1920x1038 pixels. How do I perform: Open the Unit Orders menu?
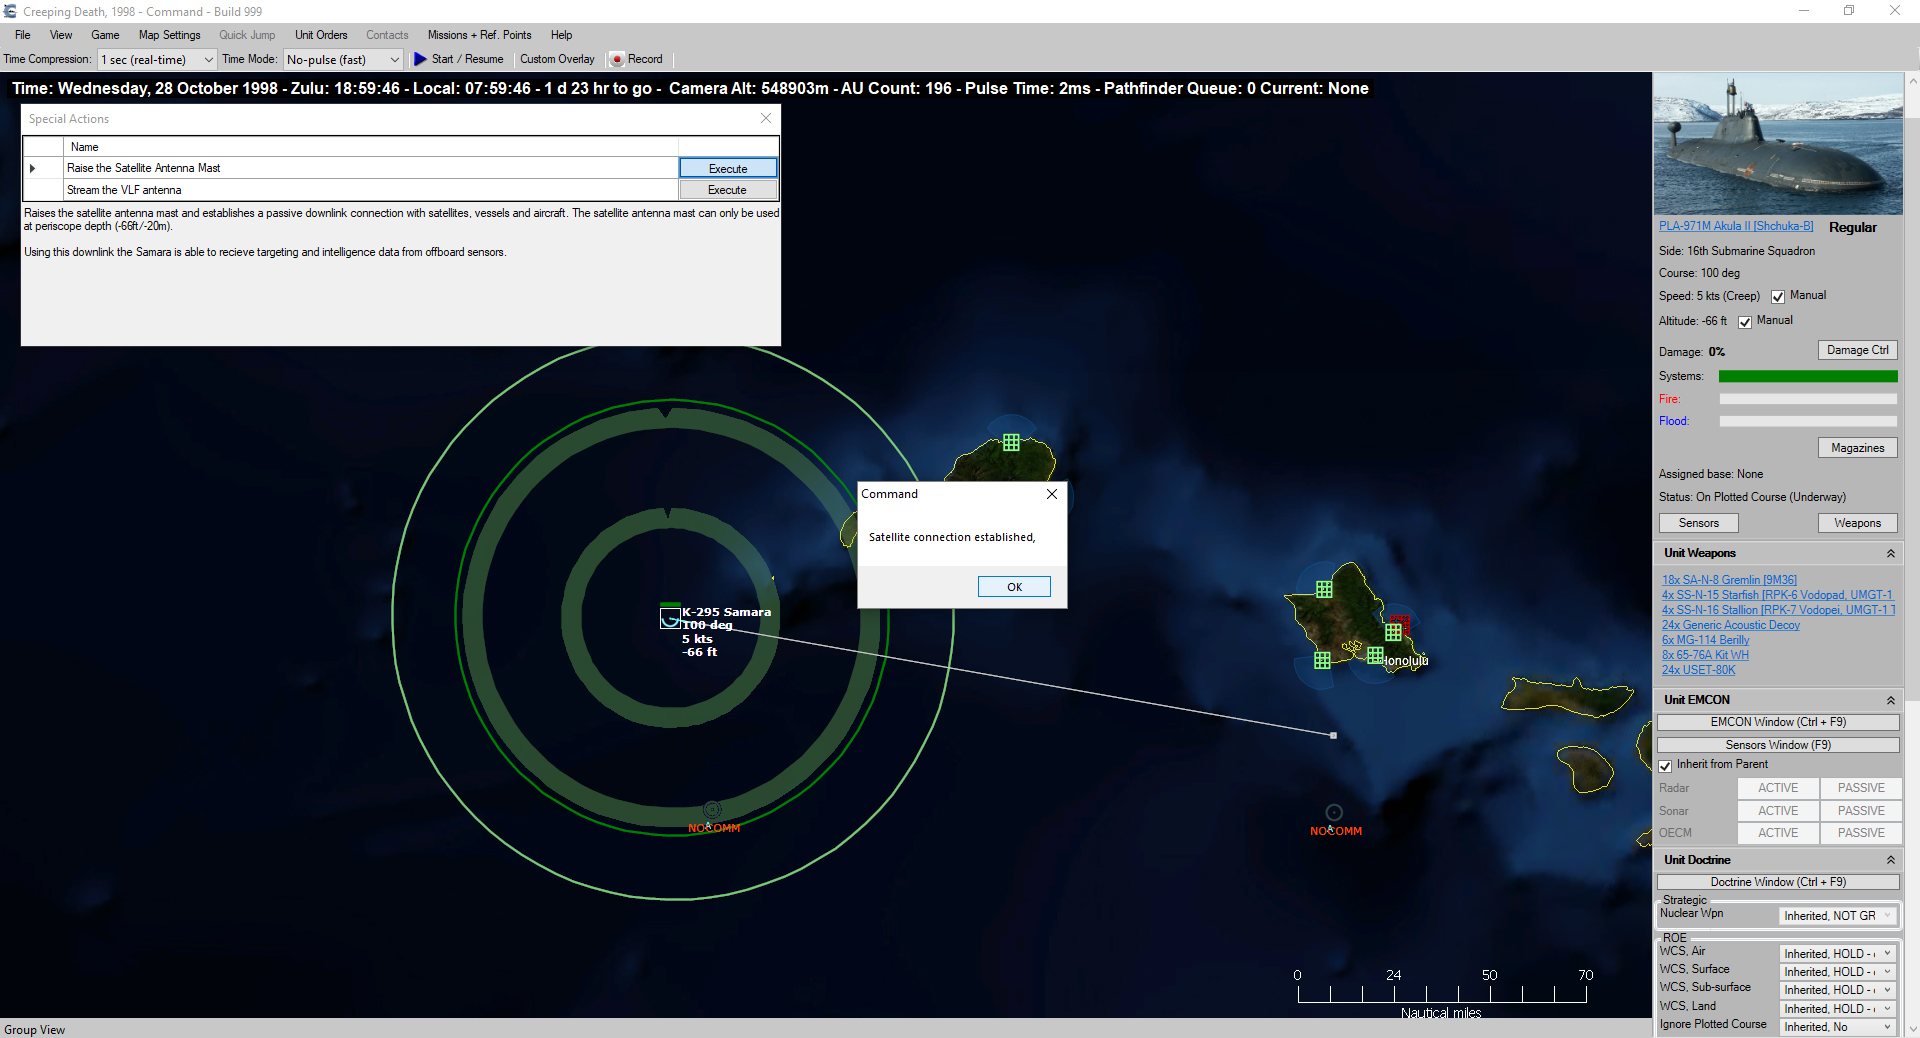pyautogui.click(x=320, y=35)
